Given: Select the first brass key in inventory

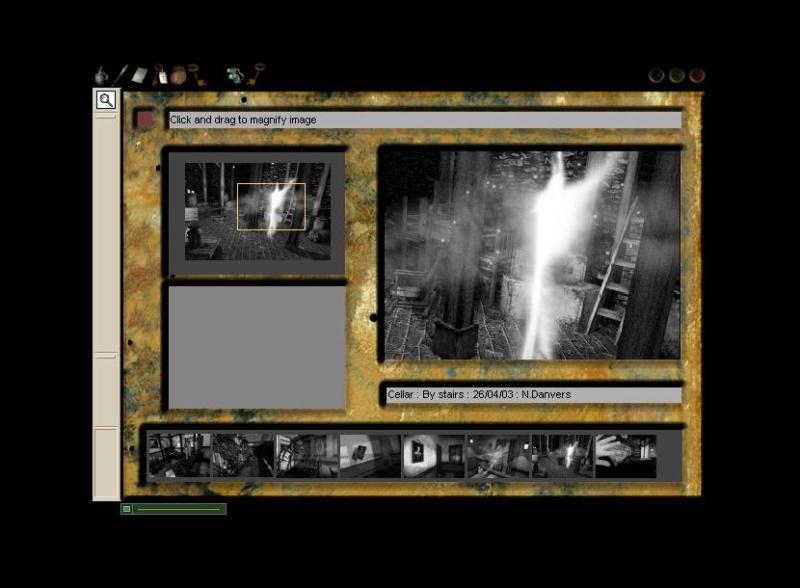Looking at the screenshot, I should (197, 75).
